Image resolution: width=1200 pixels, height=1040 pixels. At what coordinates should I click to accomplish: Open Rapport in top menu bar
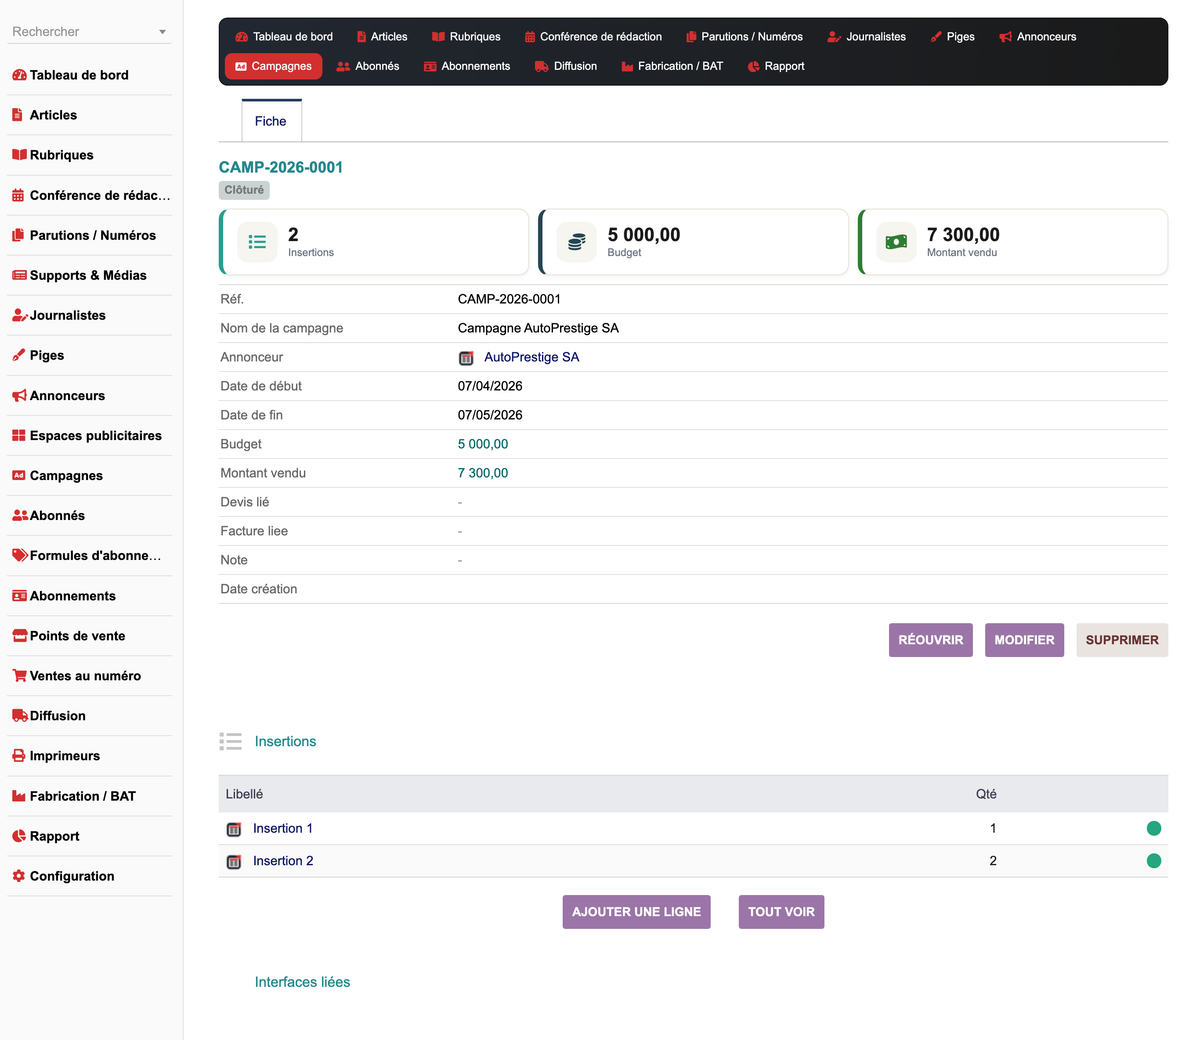(776, 66)
